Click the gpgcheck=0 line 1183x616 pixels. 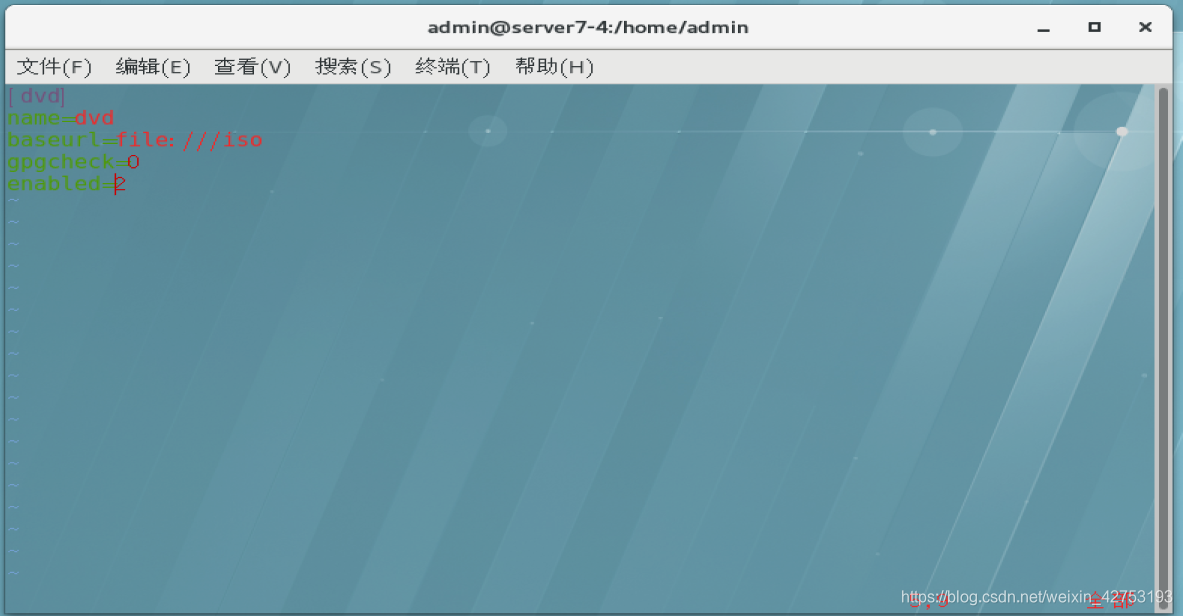point(73,162)
